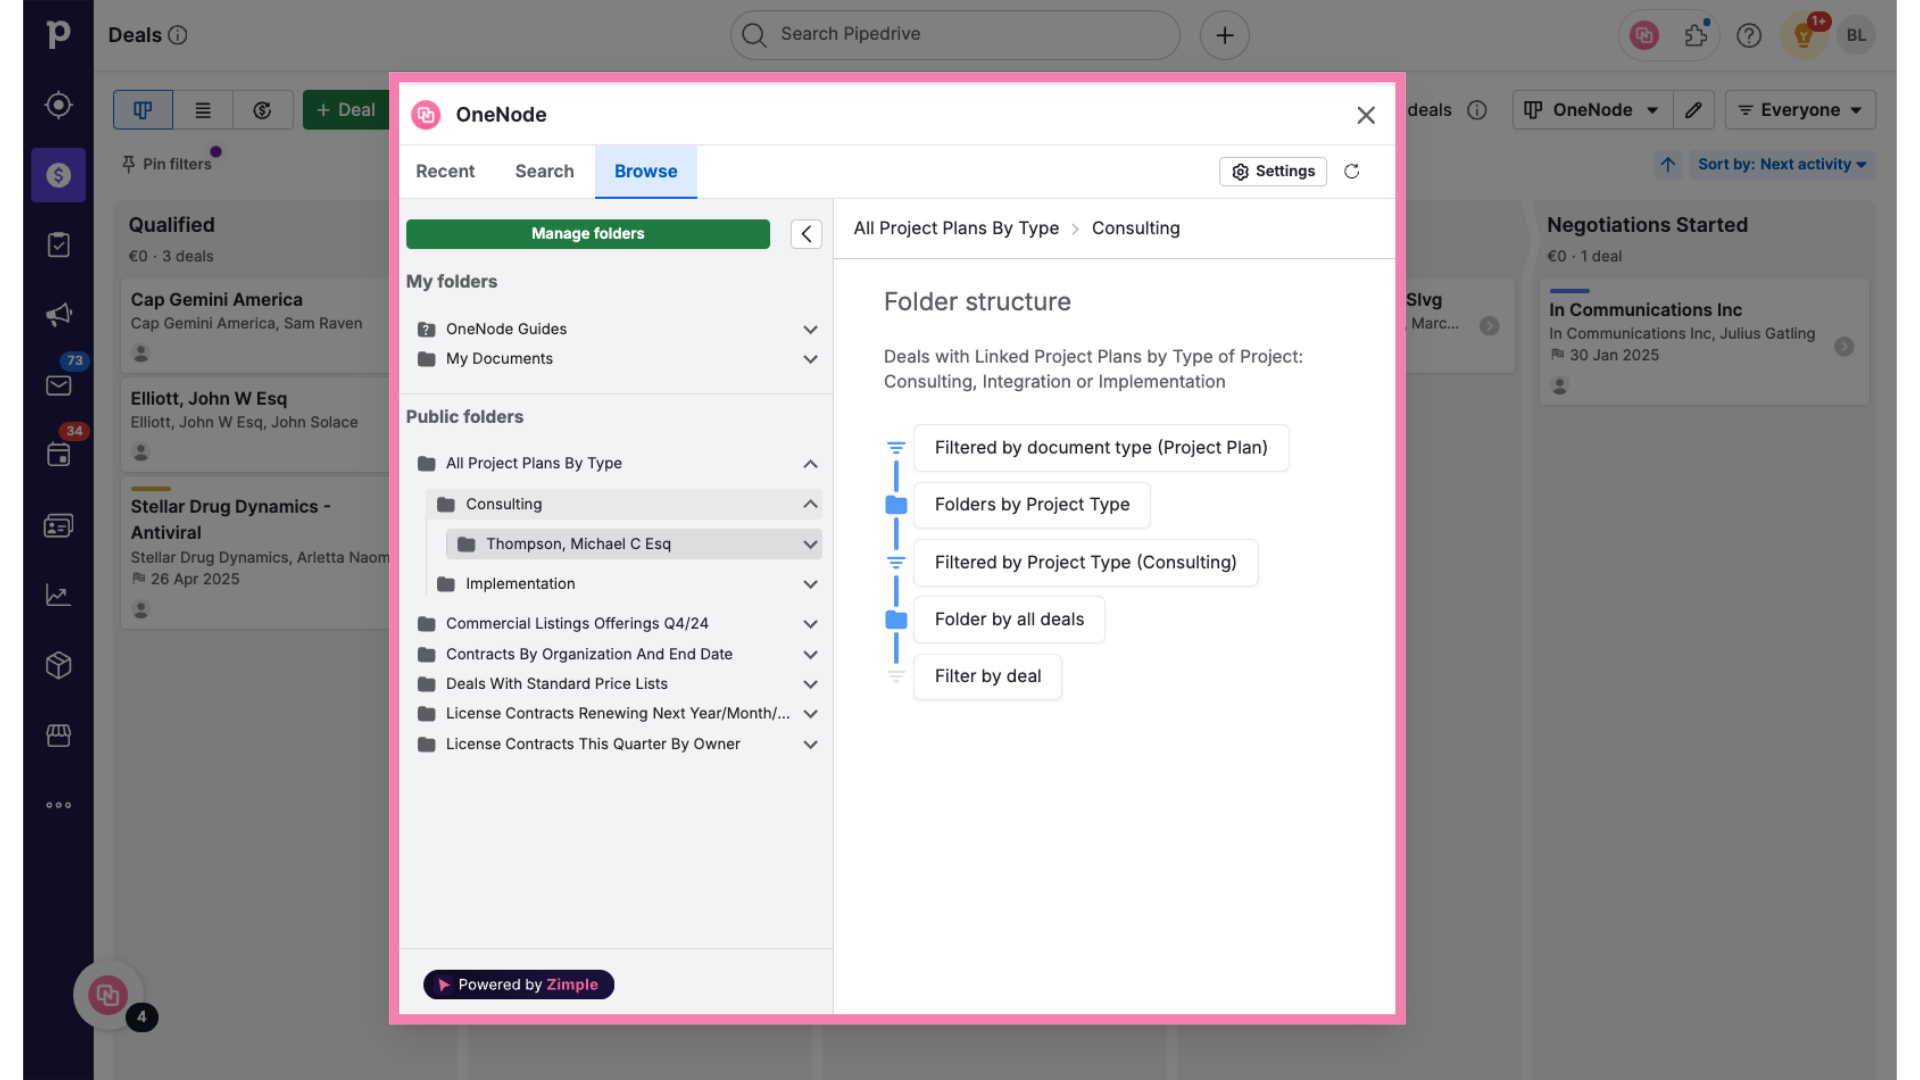The height and width of the screenshot is (1080, 1920).
Task: Toggle the sort direction arrow
Action: click(1668, 164)
